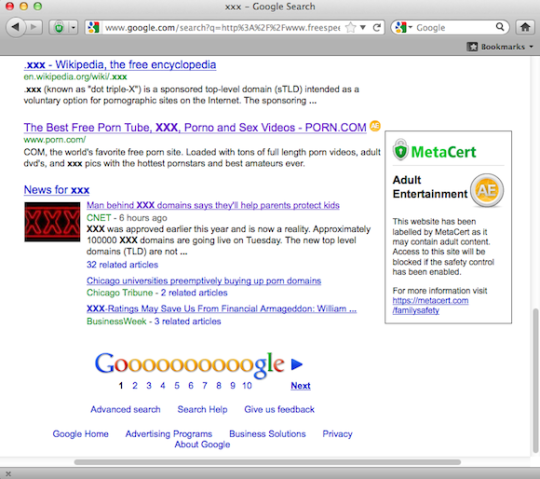The image size is (540, 479).
Task: Go to results page 6
Action: tap(191, 385)
